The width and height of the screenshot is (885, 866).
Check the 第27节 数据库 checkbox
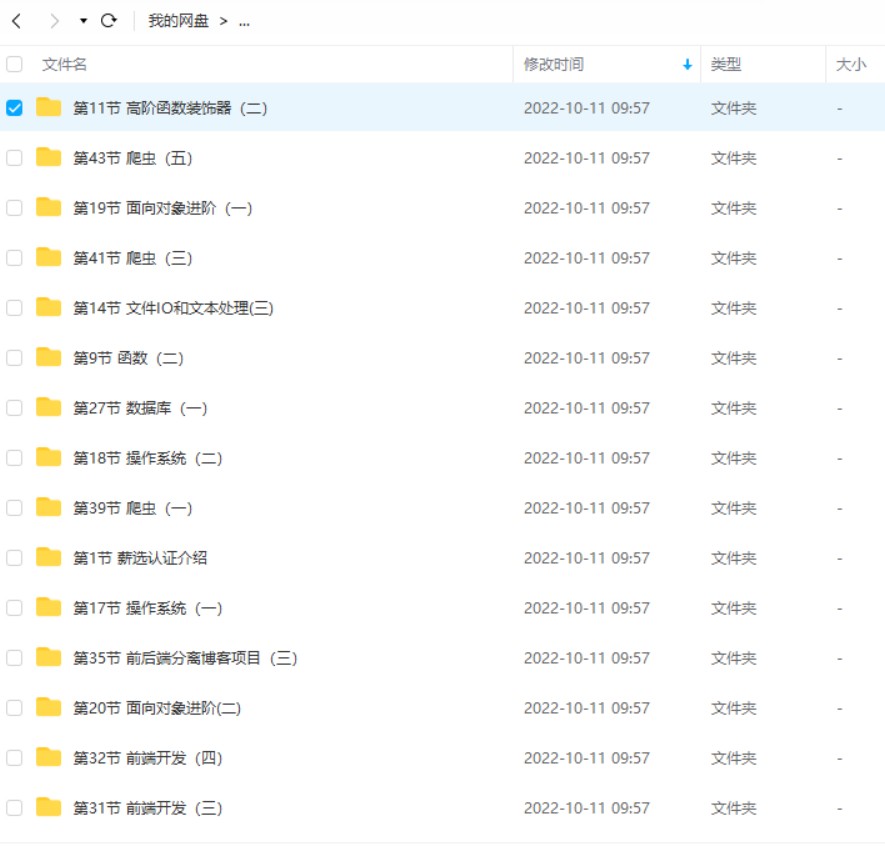tap(14, 408)
